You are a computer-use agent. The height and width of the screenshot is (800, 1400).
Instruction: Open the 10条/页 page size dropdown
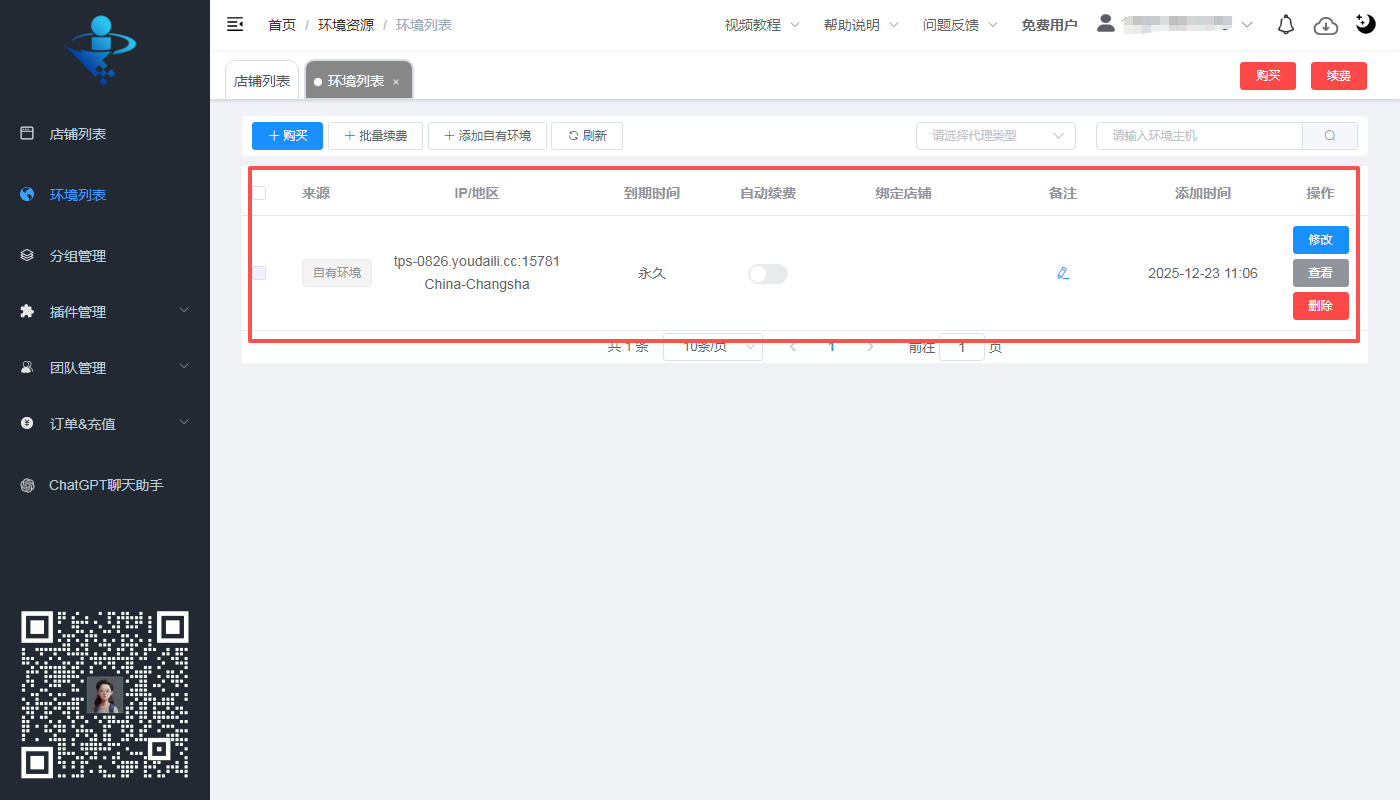point(712,346)
